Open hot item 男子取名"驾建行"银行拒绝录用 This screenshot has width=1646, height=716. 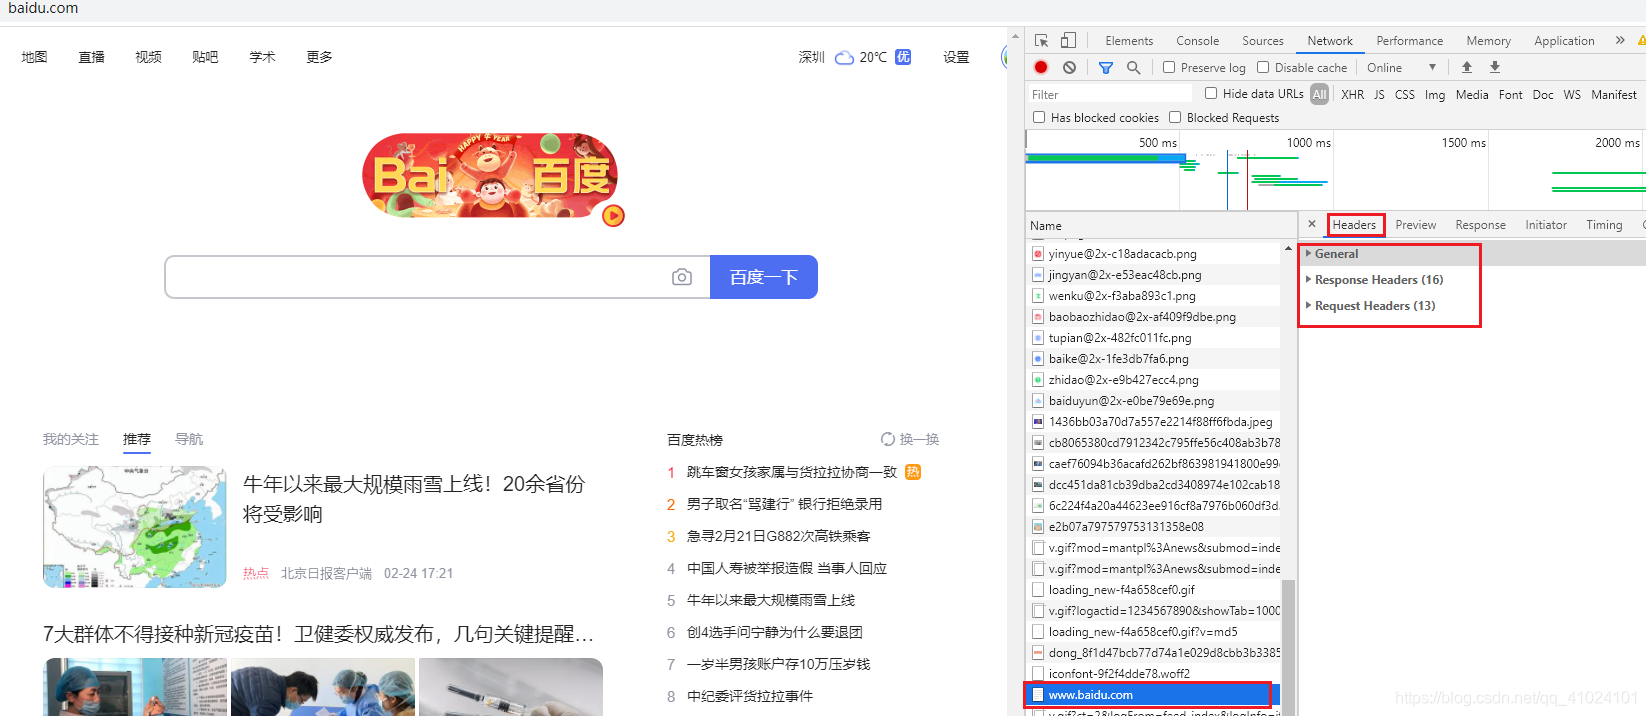784,504
